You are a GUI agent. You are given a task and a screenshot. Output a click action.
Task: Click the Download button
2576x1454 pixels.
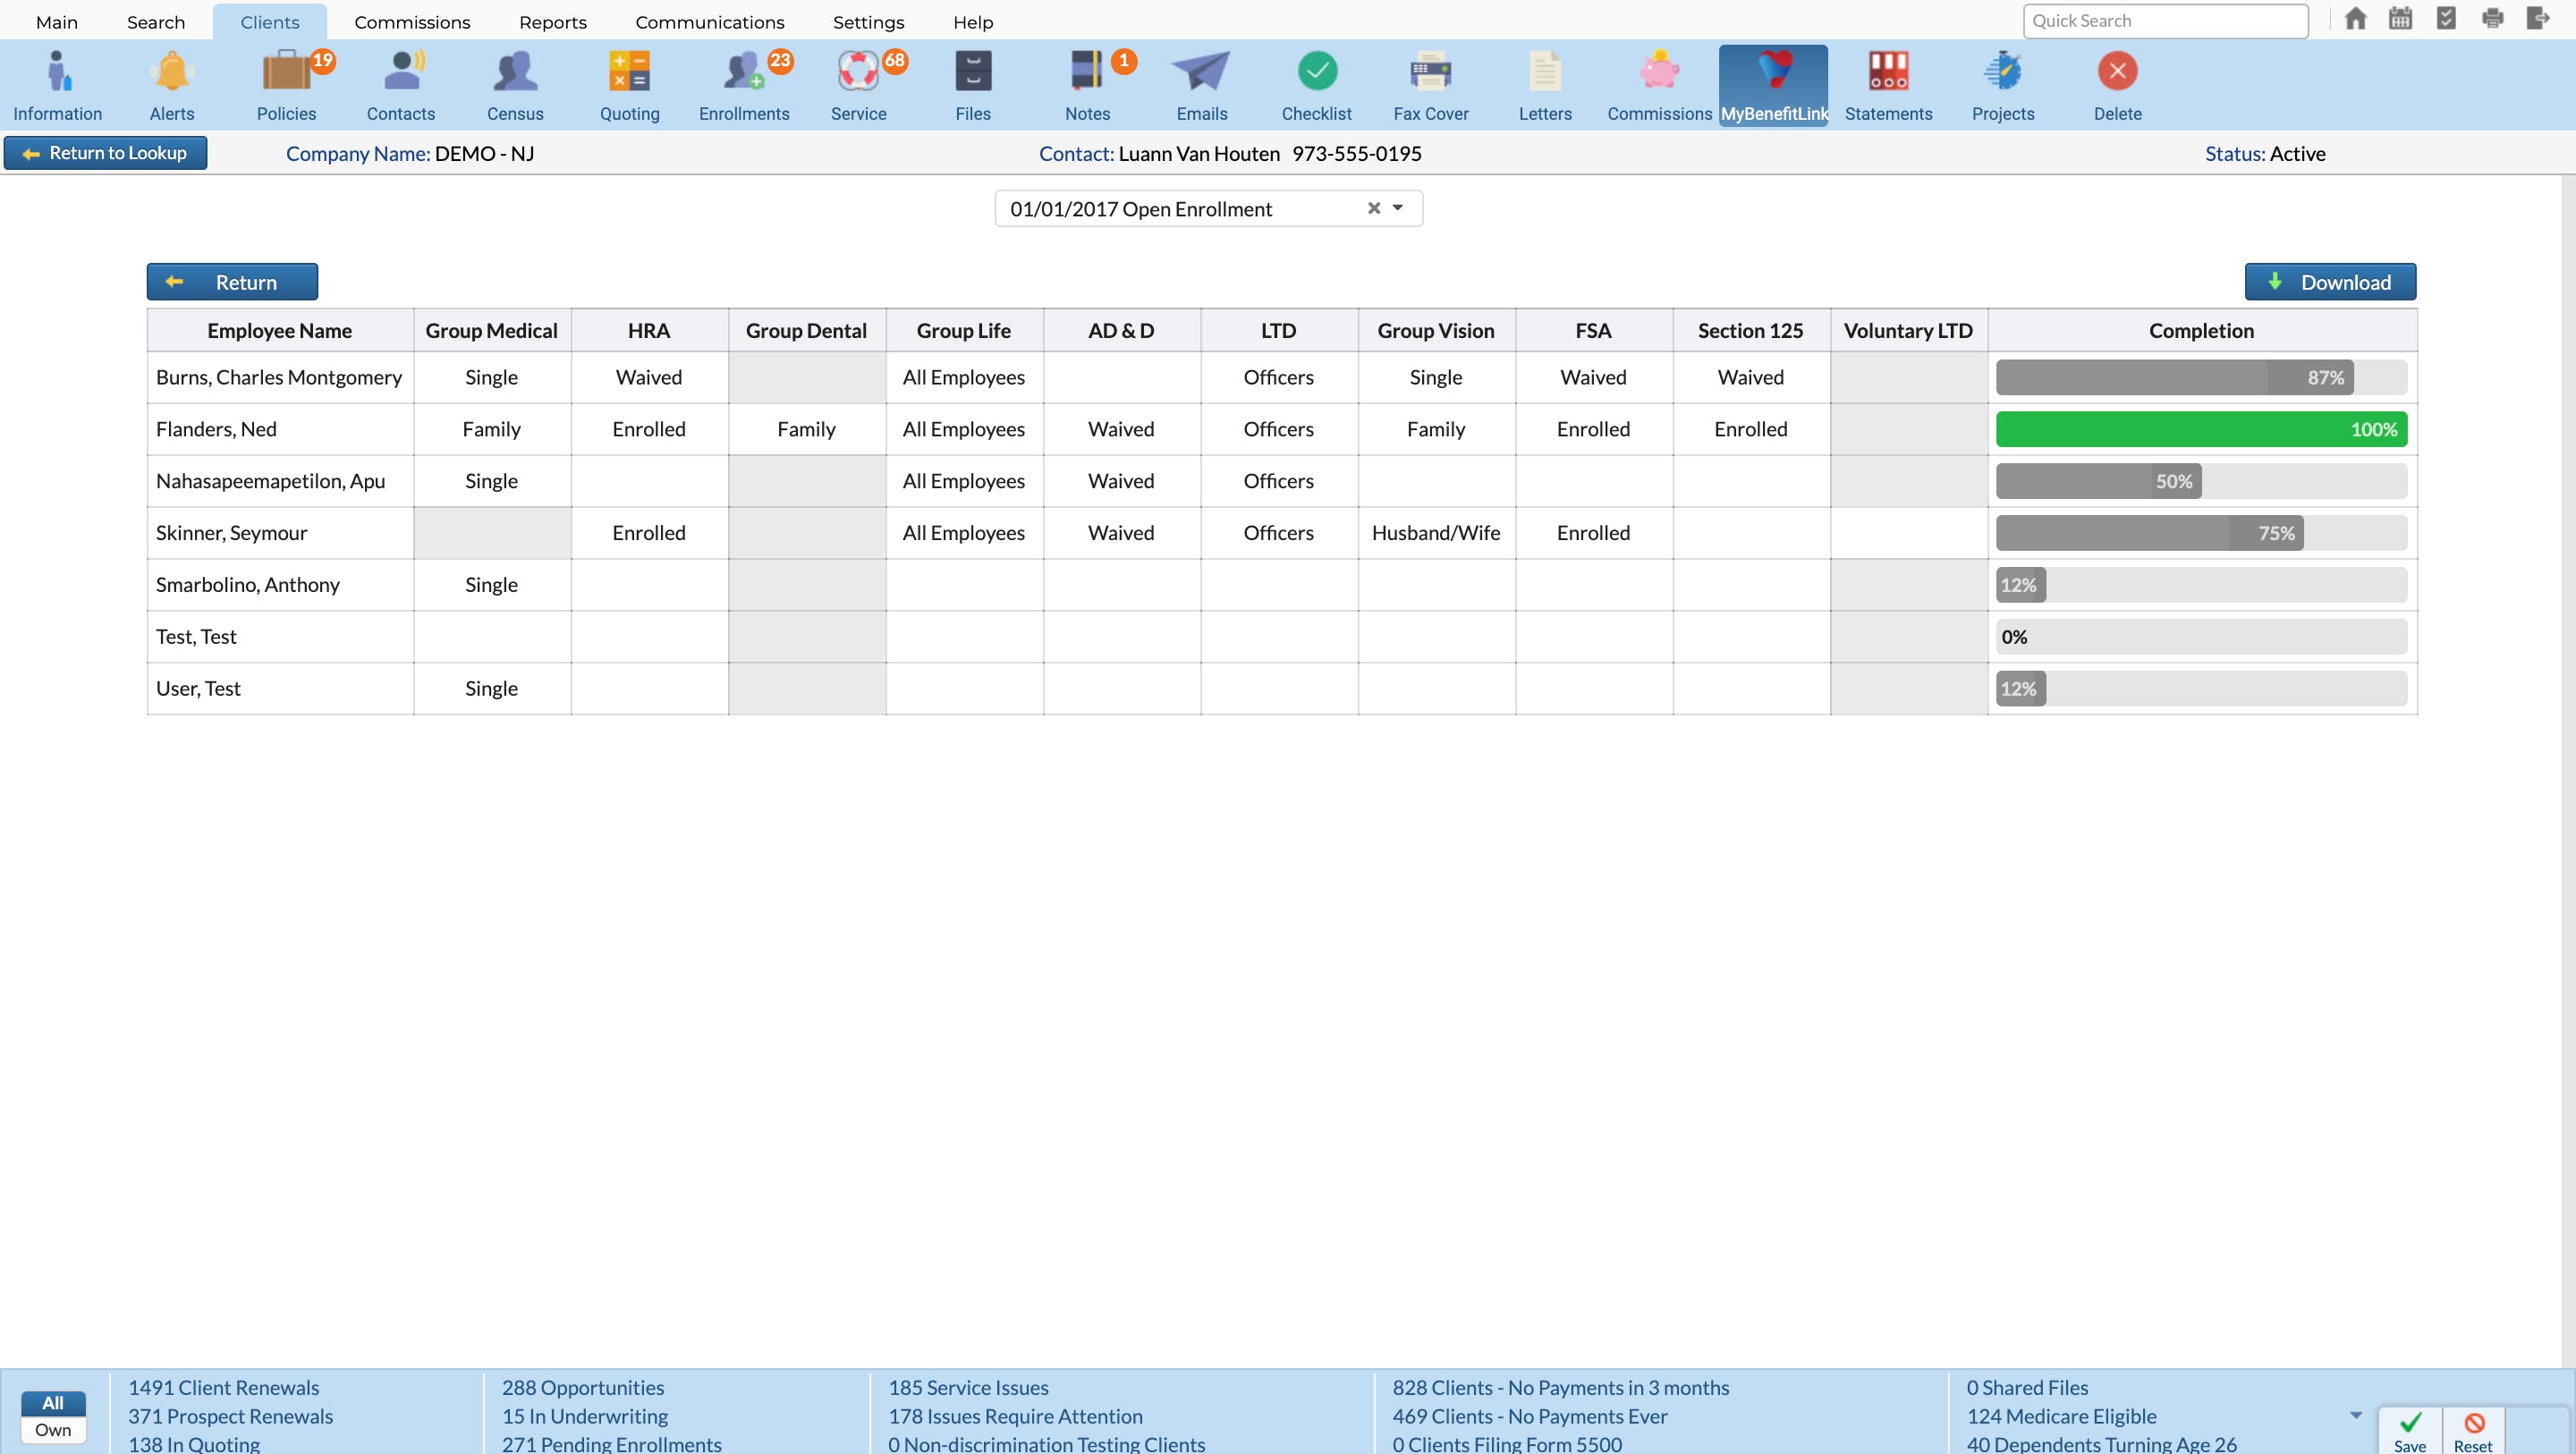click(2330, 282)
